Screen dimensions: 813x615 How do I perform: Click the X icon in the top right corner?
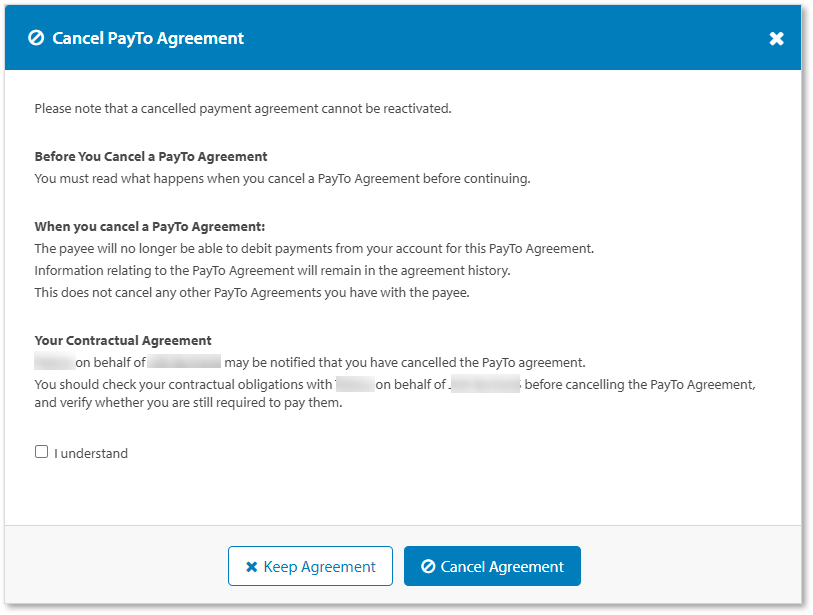[777, 38]
